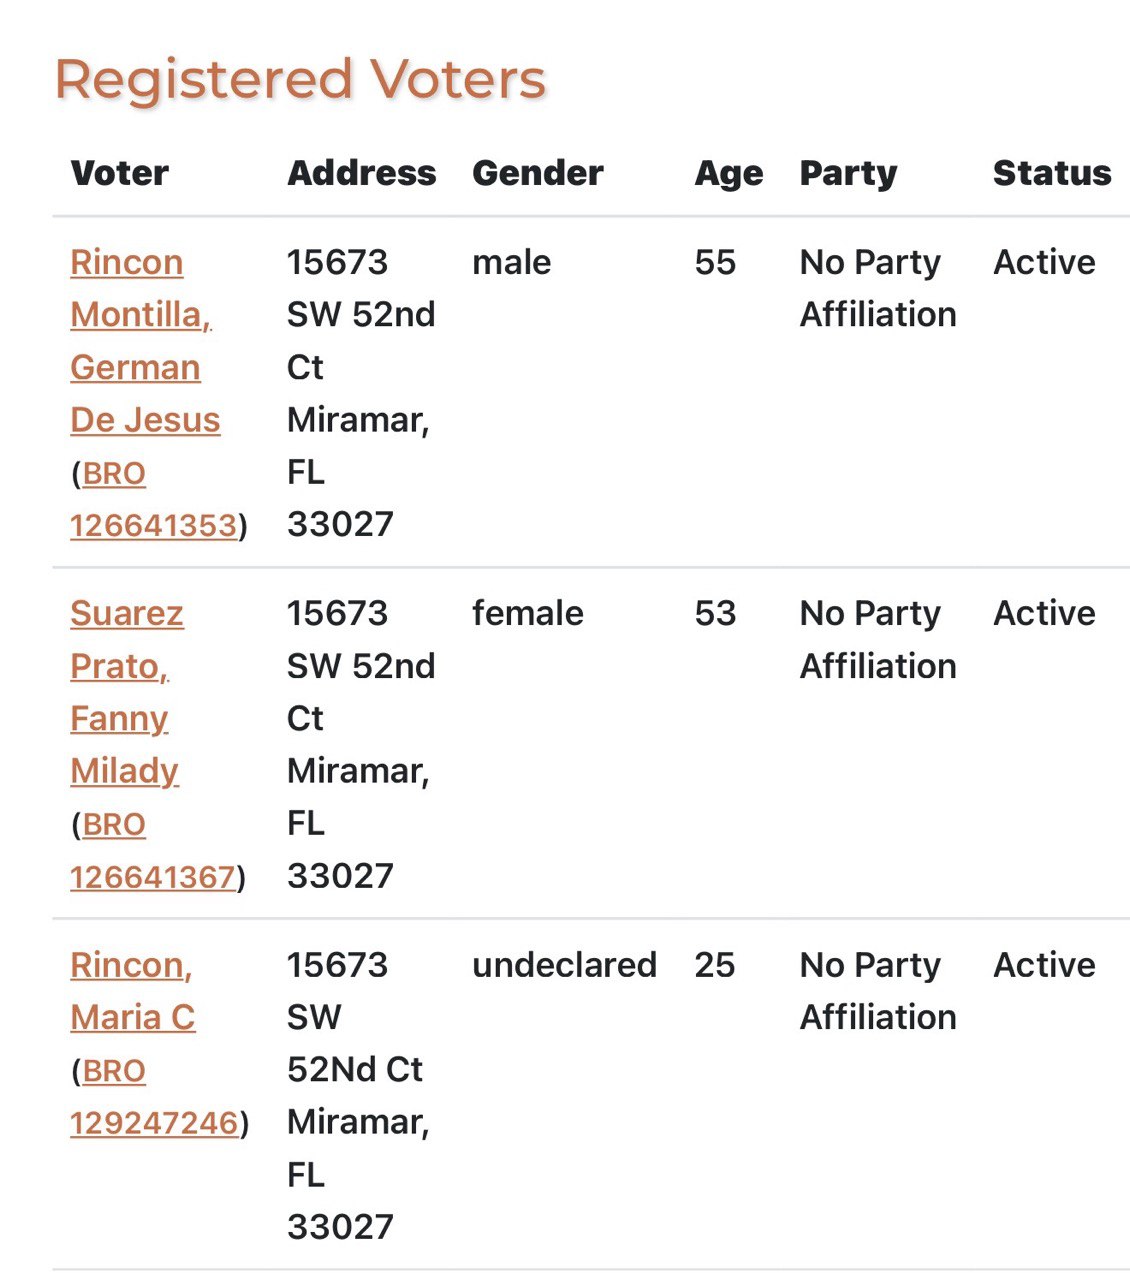Click the address with 52Nd Ct spelling
This screenshot has height=1280, width=1130.
[x=358, y=1095]
